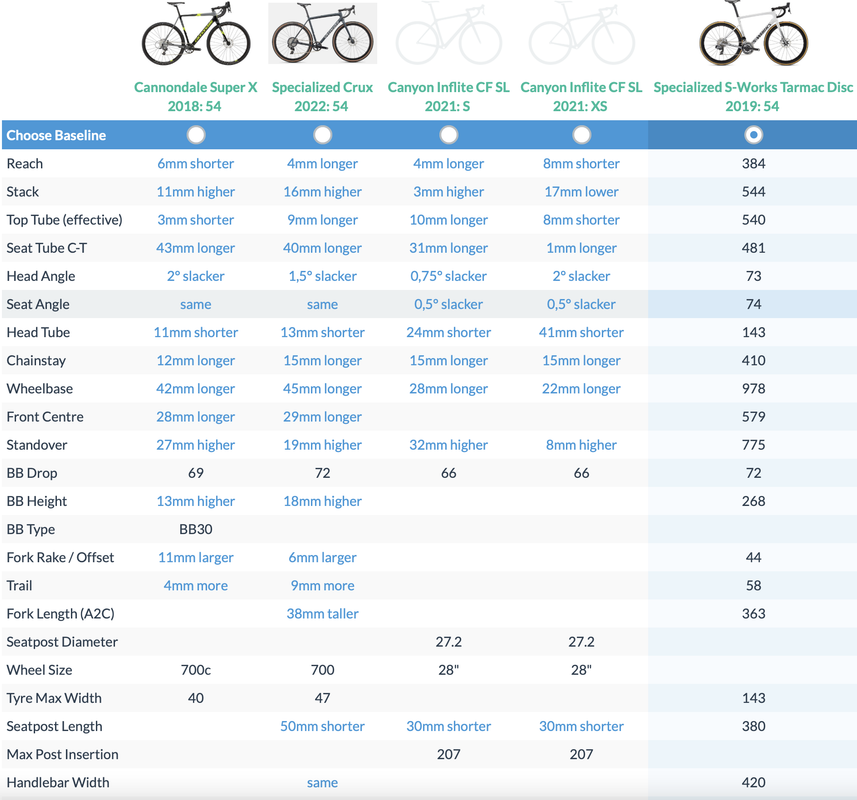Click the Reach row label
The width and height of the screenshot is (857, 800).
coord(25,163)
